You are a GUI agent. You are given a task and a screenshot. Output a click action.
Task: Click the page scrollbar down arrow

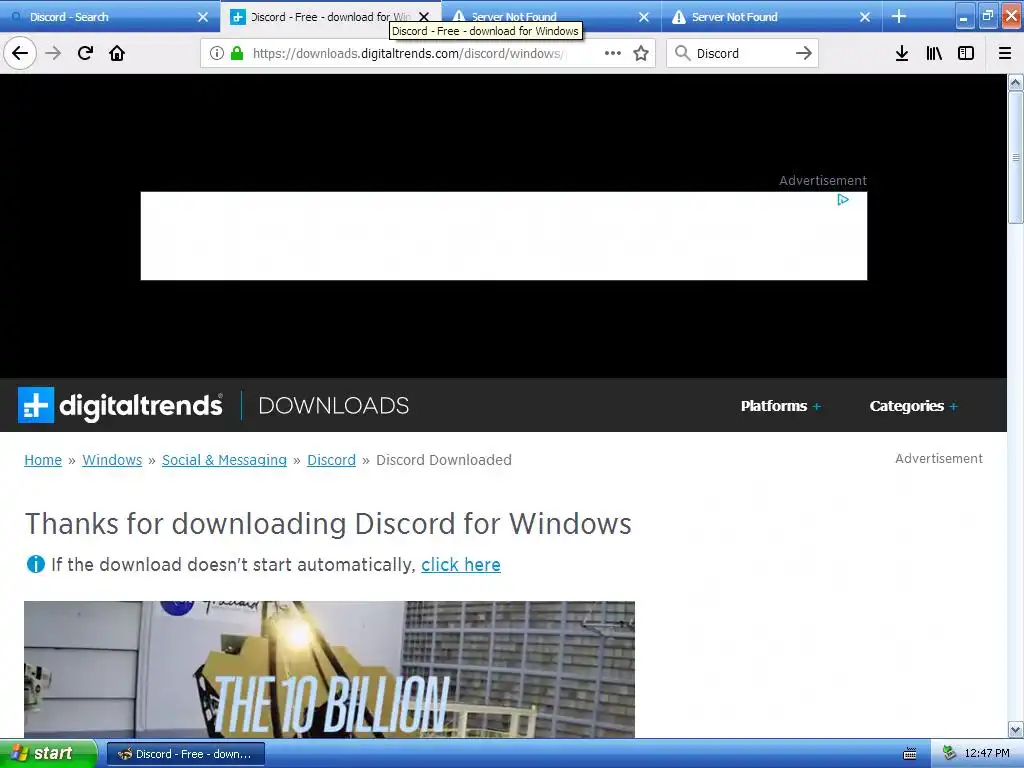[1016, 729]
